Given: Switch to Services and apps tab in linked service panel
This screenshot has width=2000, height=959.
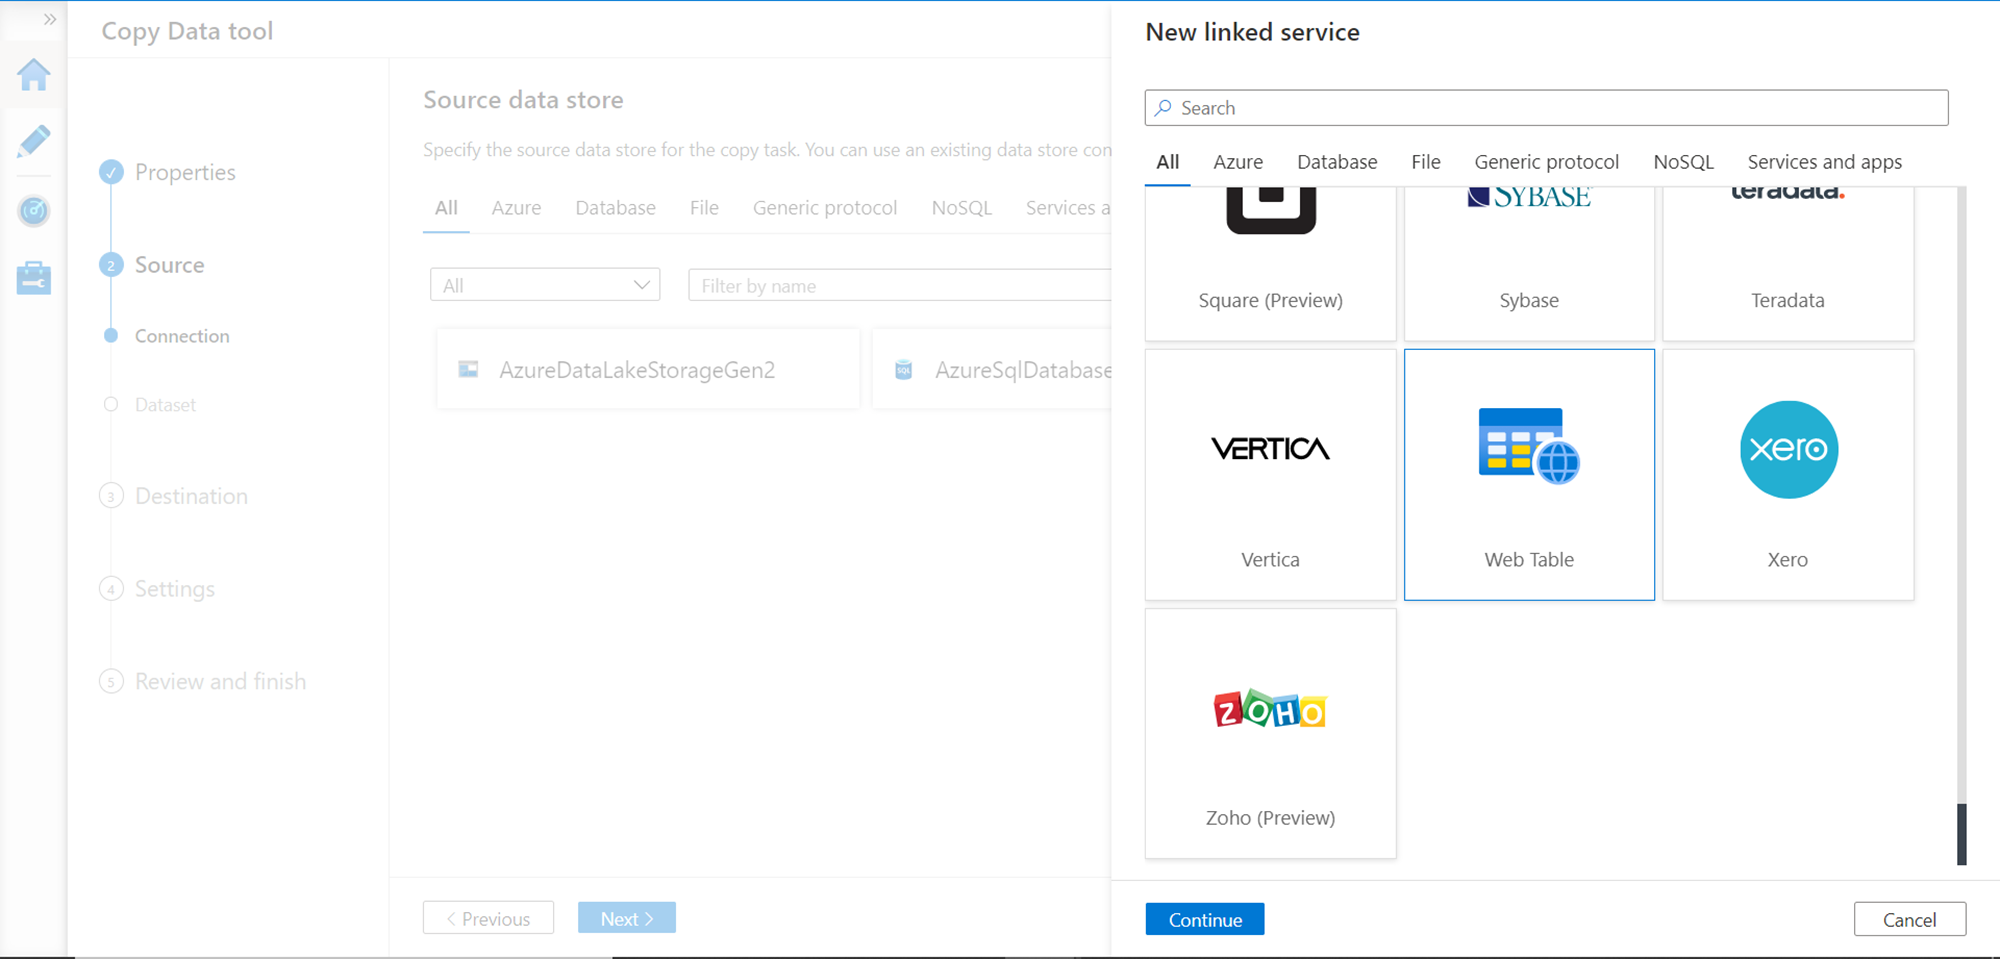Looking at the screenshot, I should 1824,162.
